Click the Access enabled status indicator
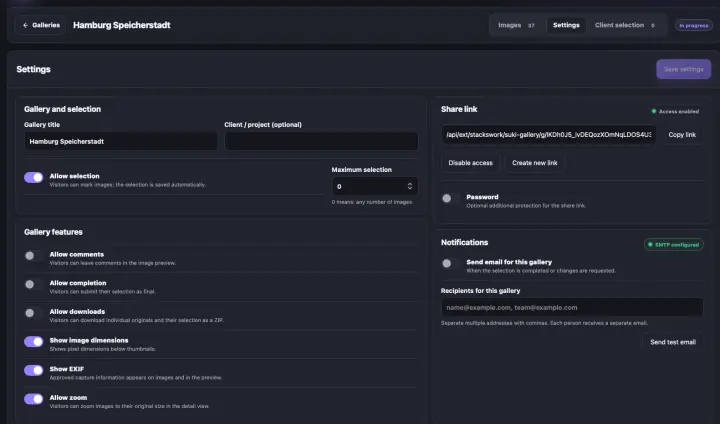The height and width of the screenshot is (424, 720). (x=675, y=111)
